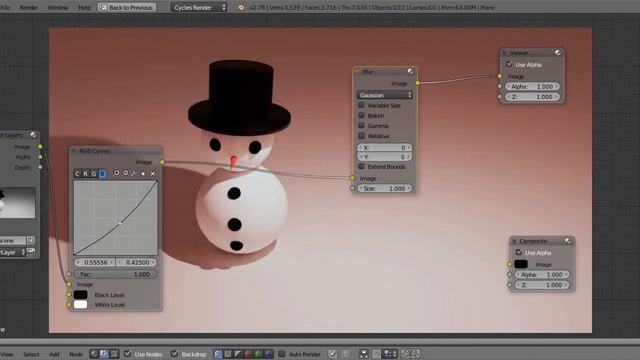Select the G channel in RGB Curves
640x360 pixels.
tap(93, 174)
